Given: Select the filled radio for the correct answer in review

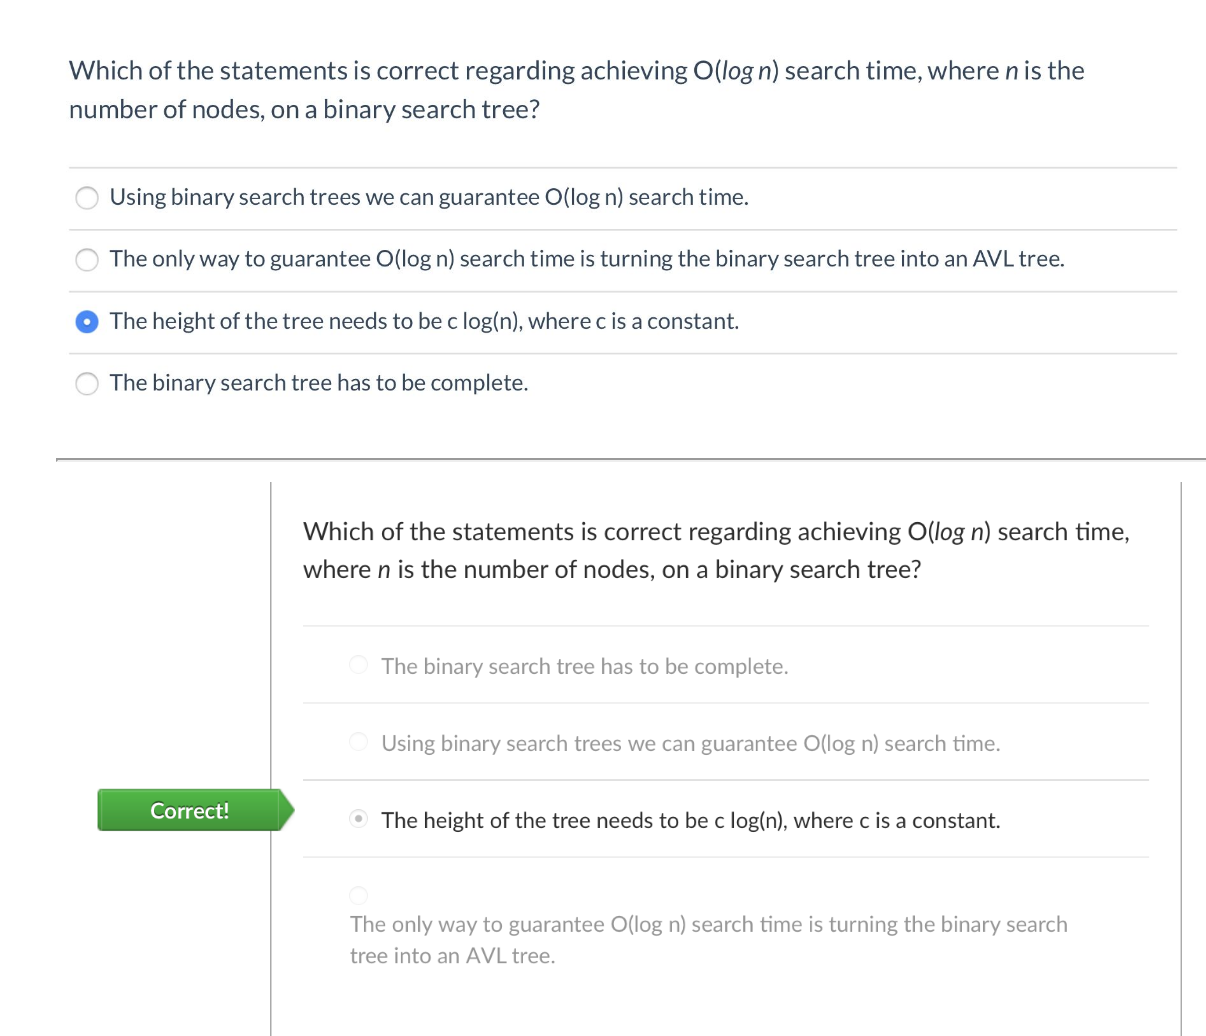Looking at the screenshot, I should (x=358, y=818).
